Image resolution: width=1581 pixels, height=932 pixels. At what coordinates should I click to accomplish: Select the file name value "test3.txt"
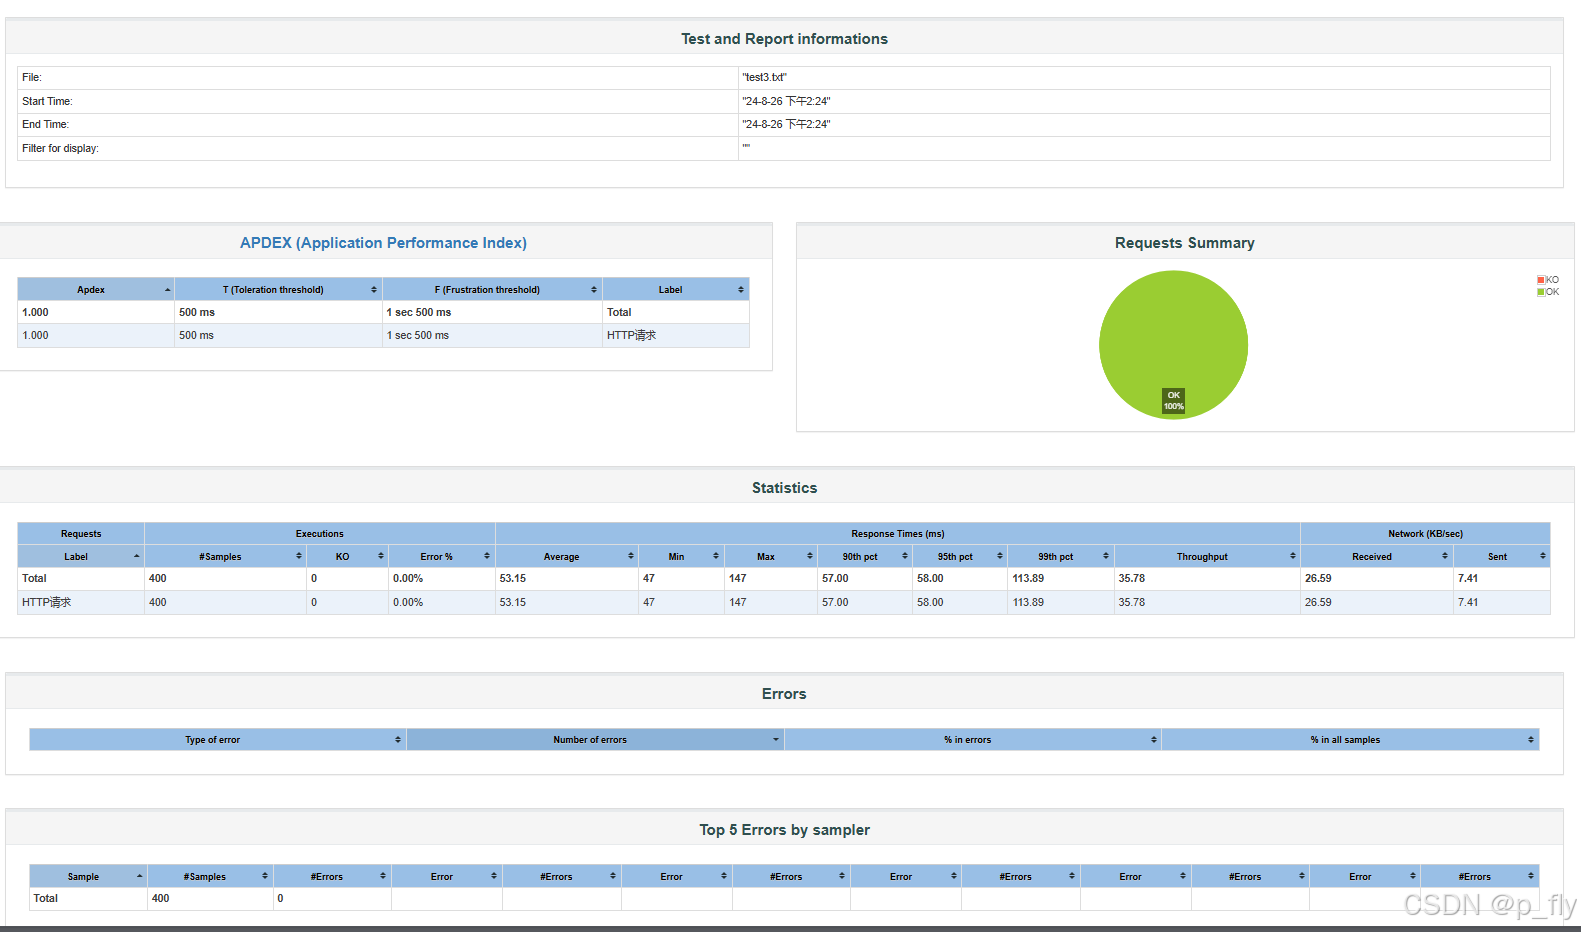[x=765, y=78]
